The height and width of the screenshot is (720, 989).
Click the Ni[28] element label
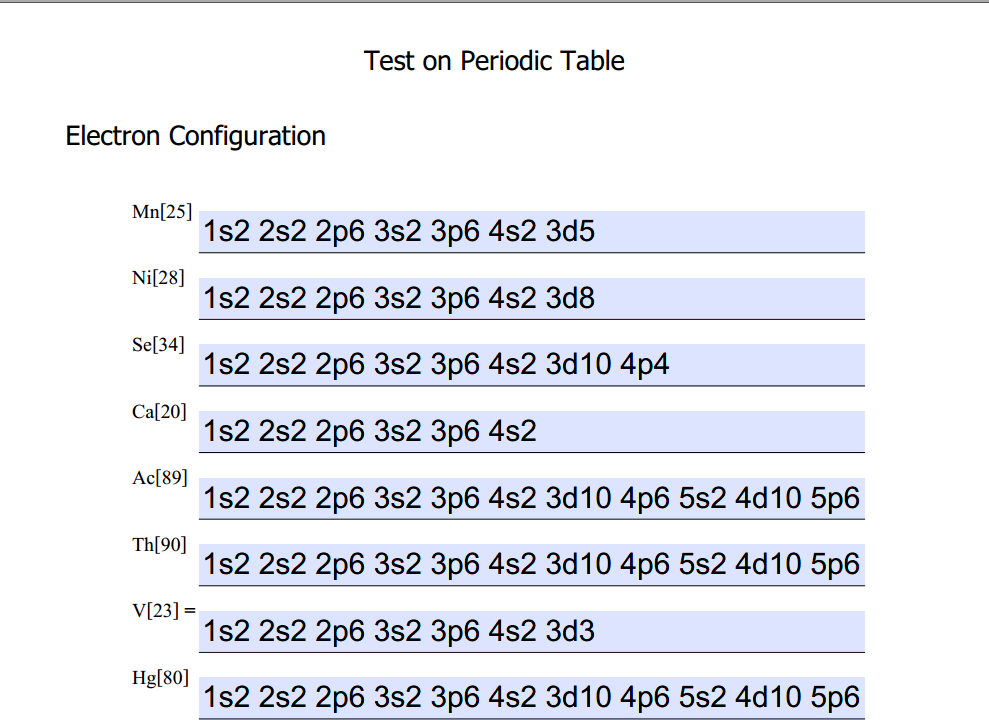(x=158, y=278)
